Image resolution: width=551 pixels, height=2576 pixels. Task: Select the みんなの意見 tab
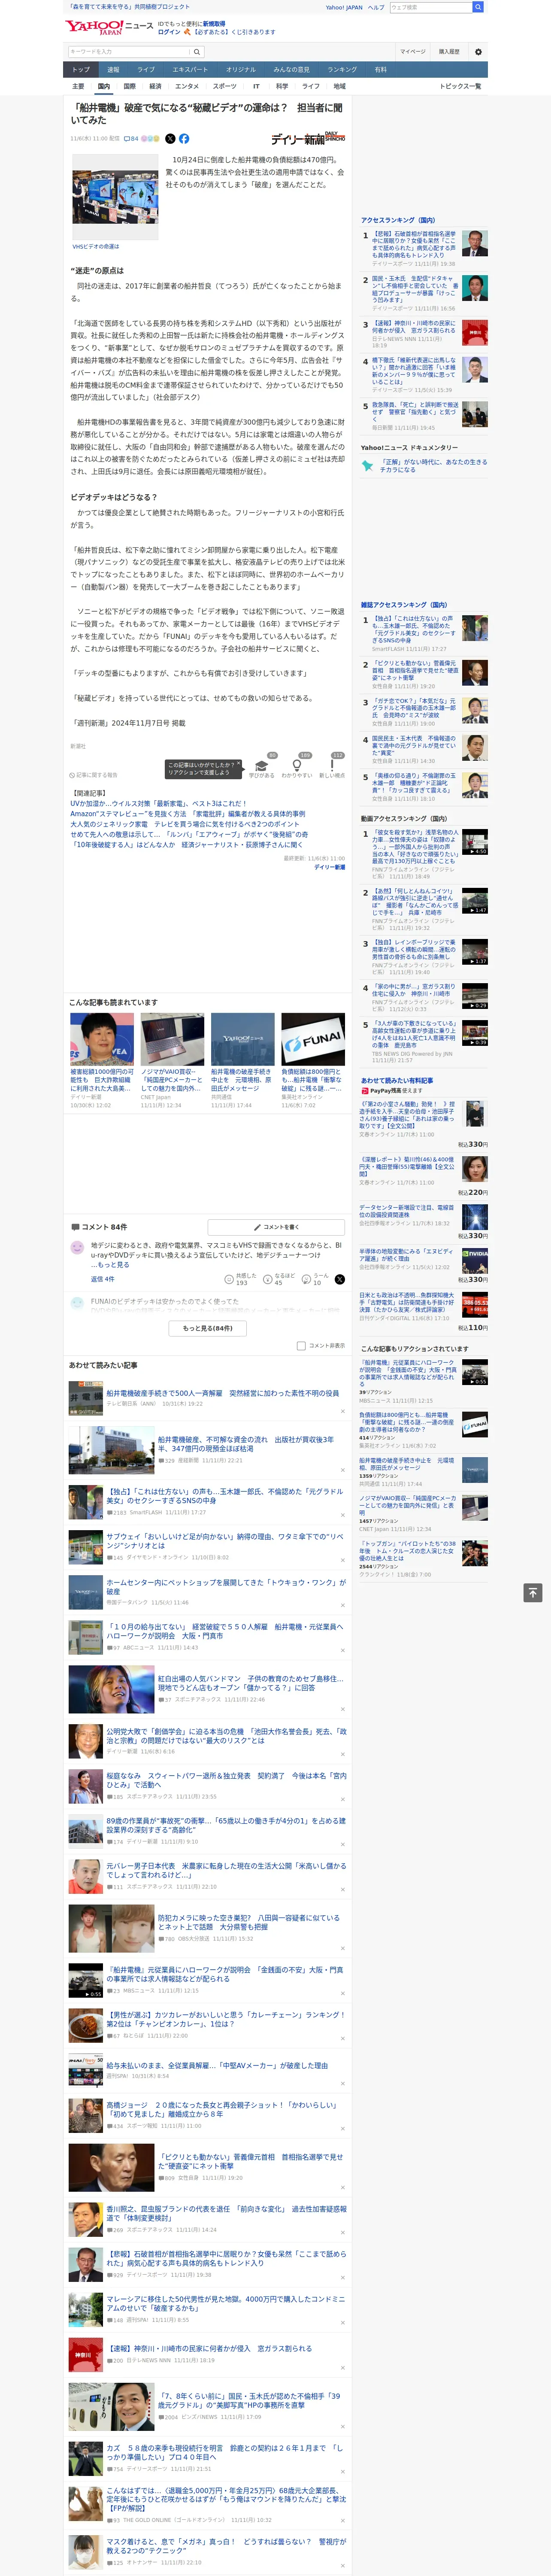(292, 69)
